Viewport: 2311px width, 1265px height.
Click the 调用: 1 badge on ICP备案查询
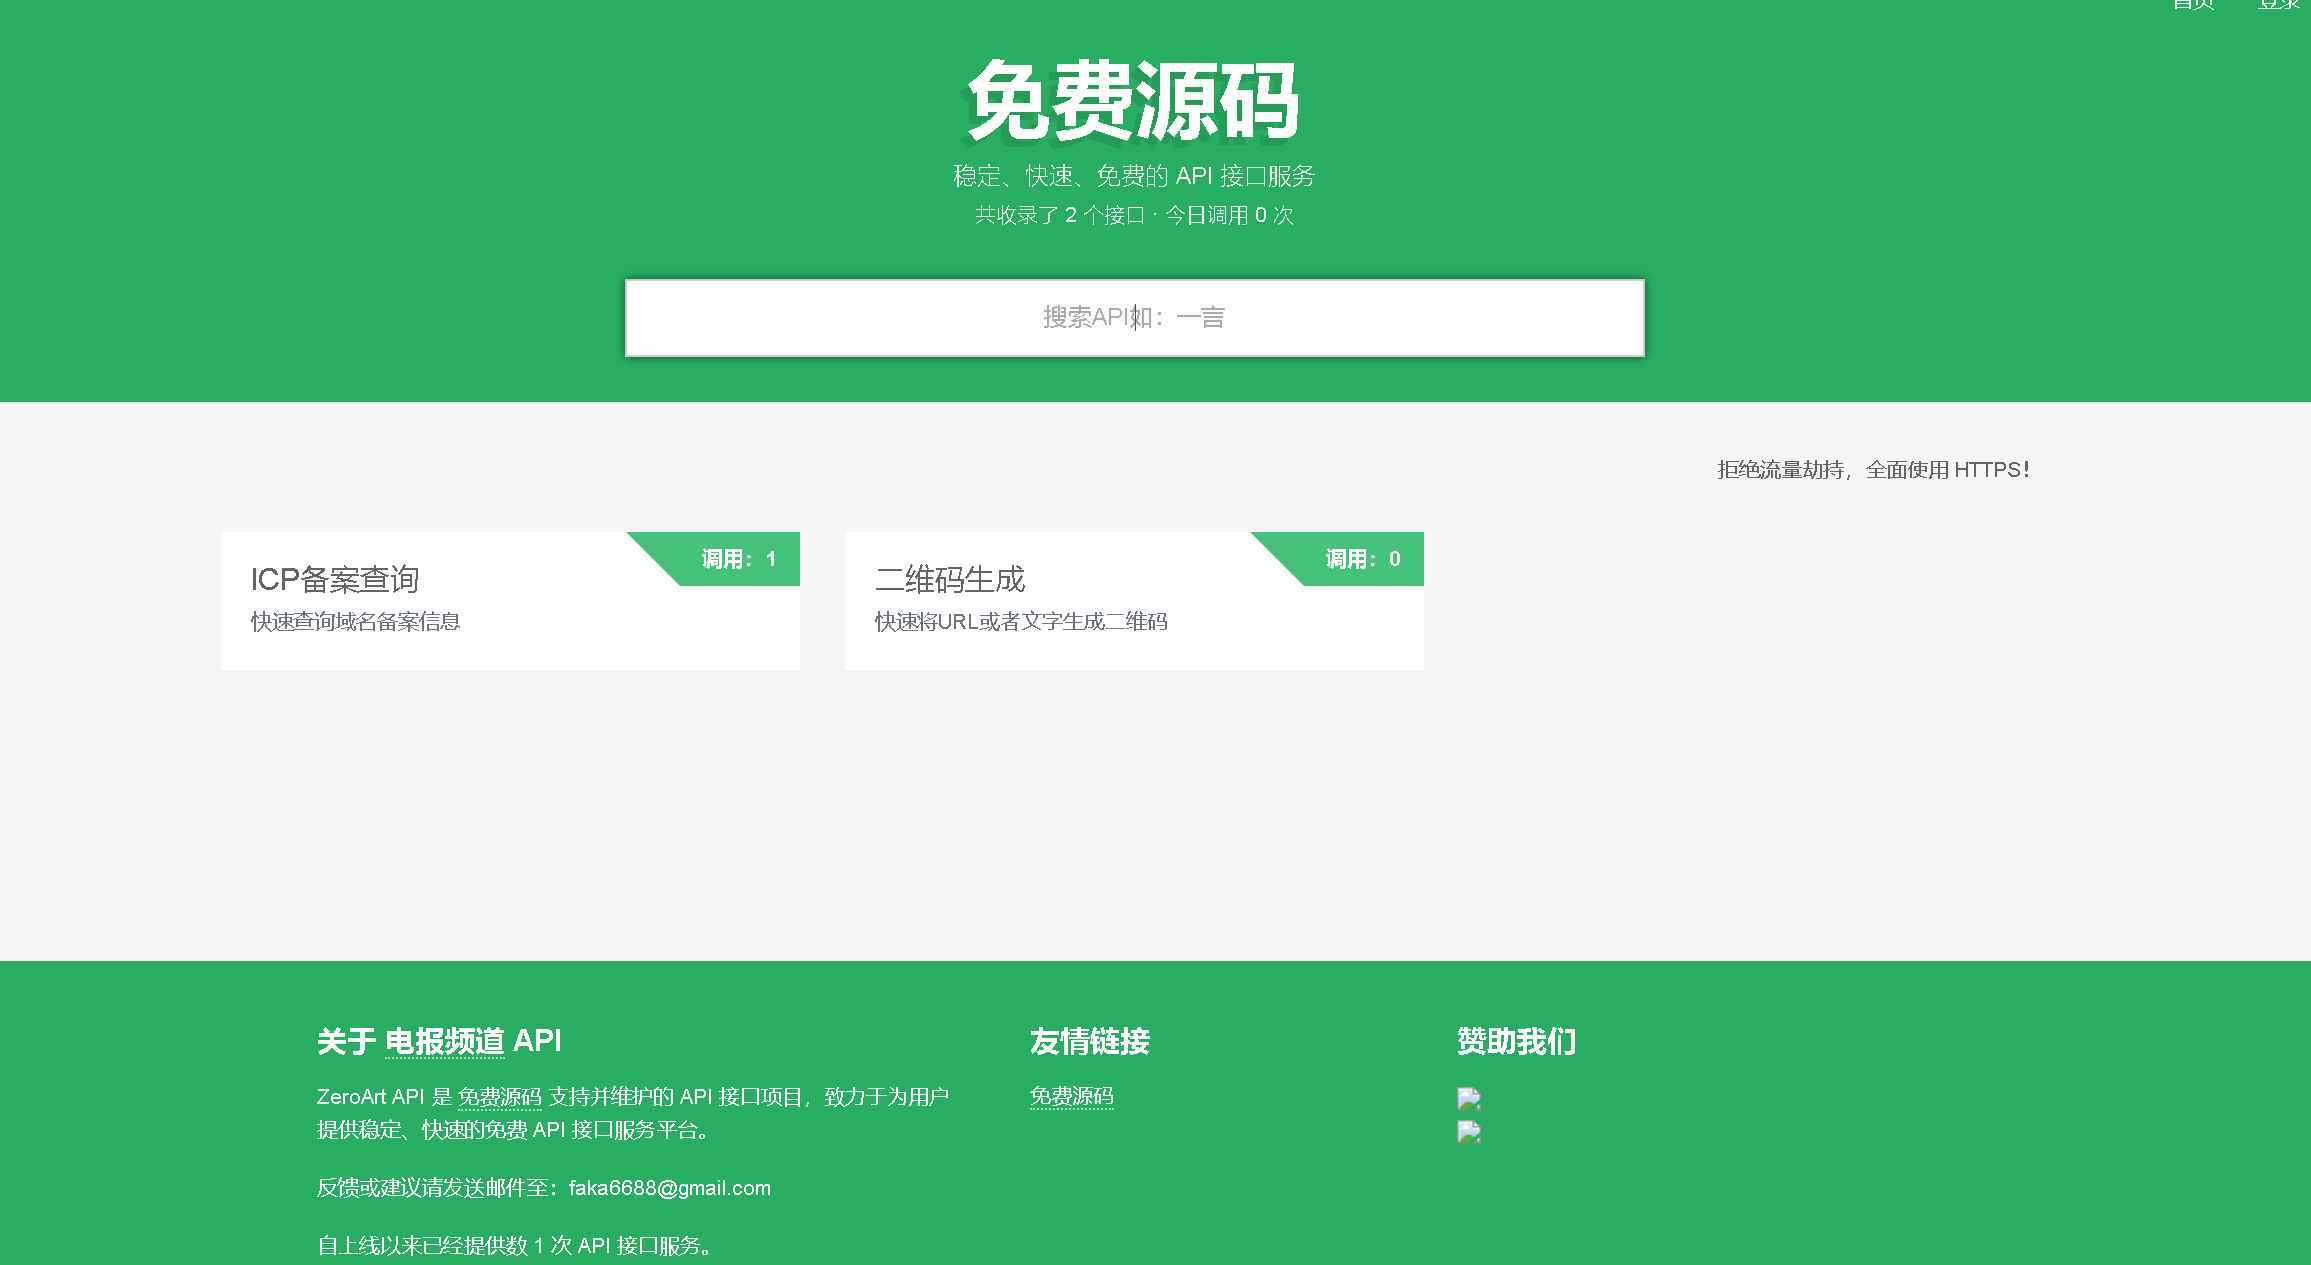[737, 559]
